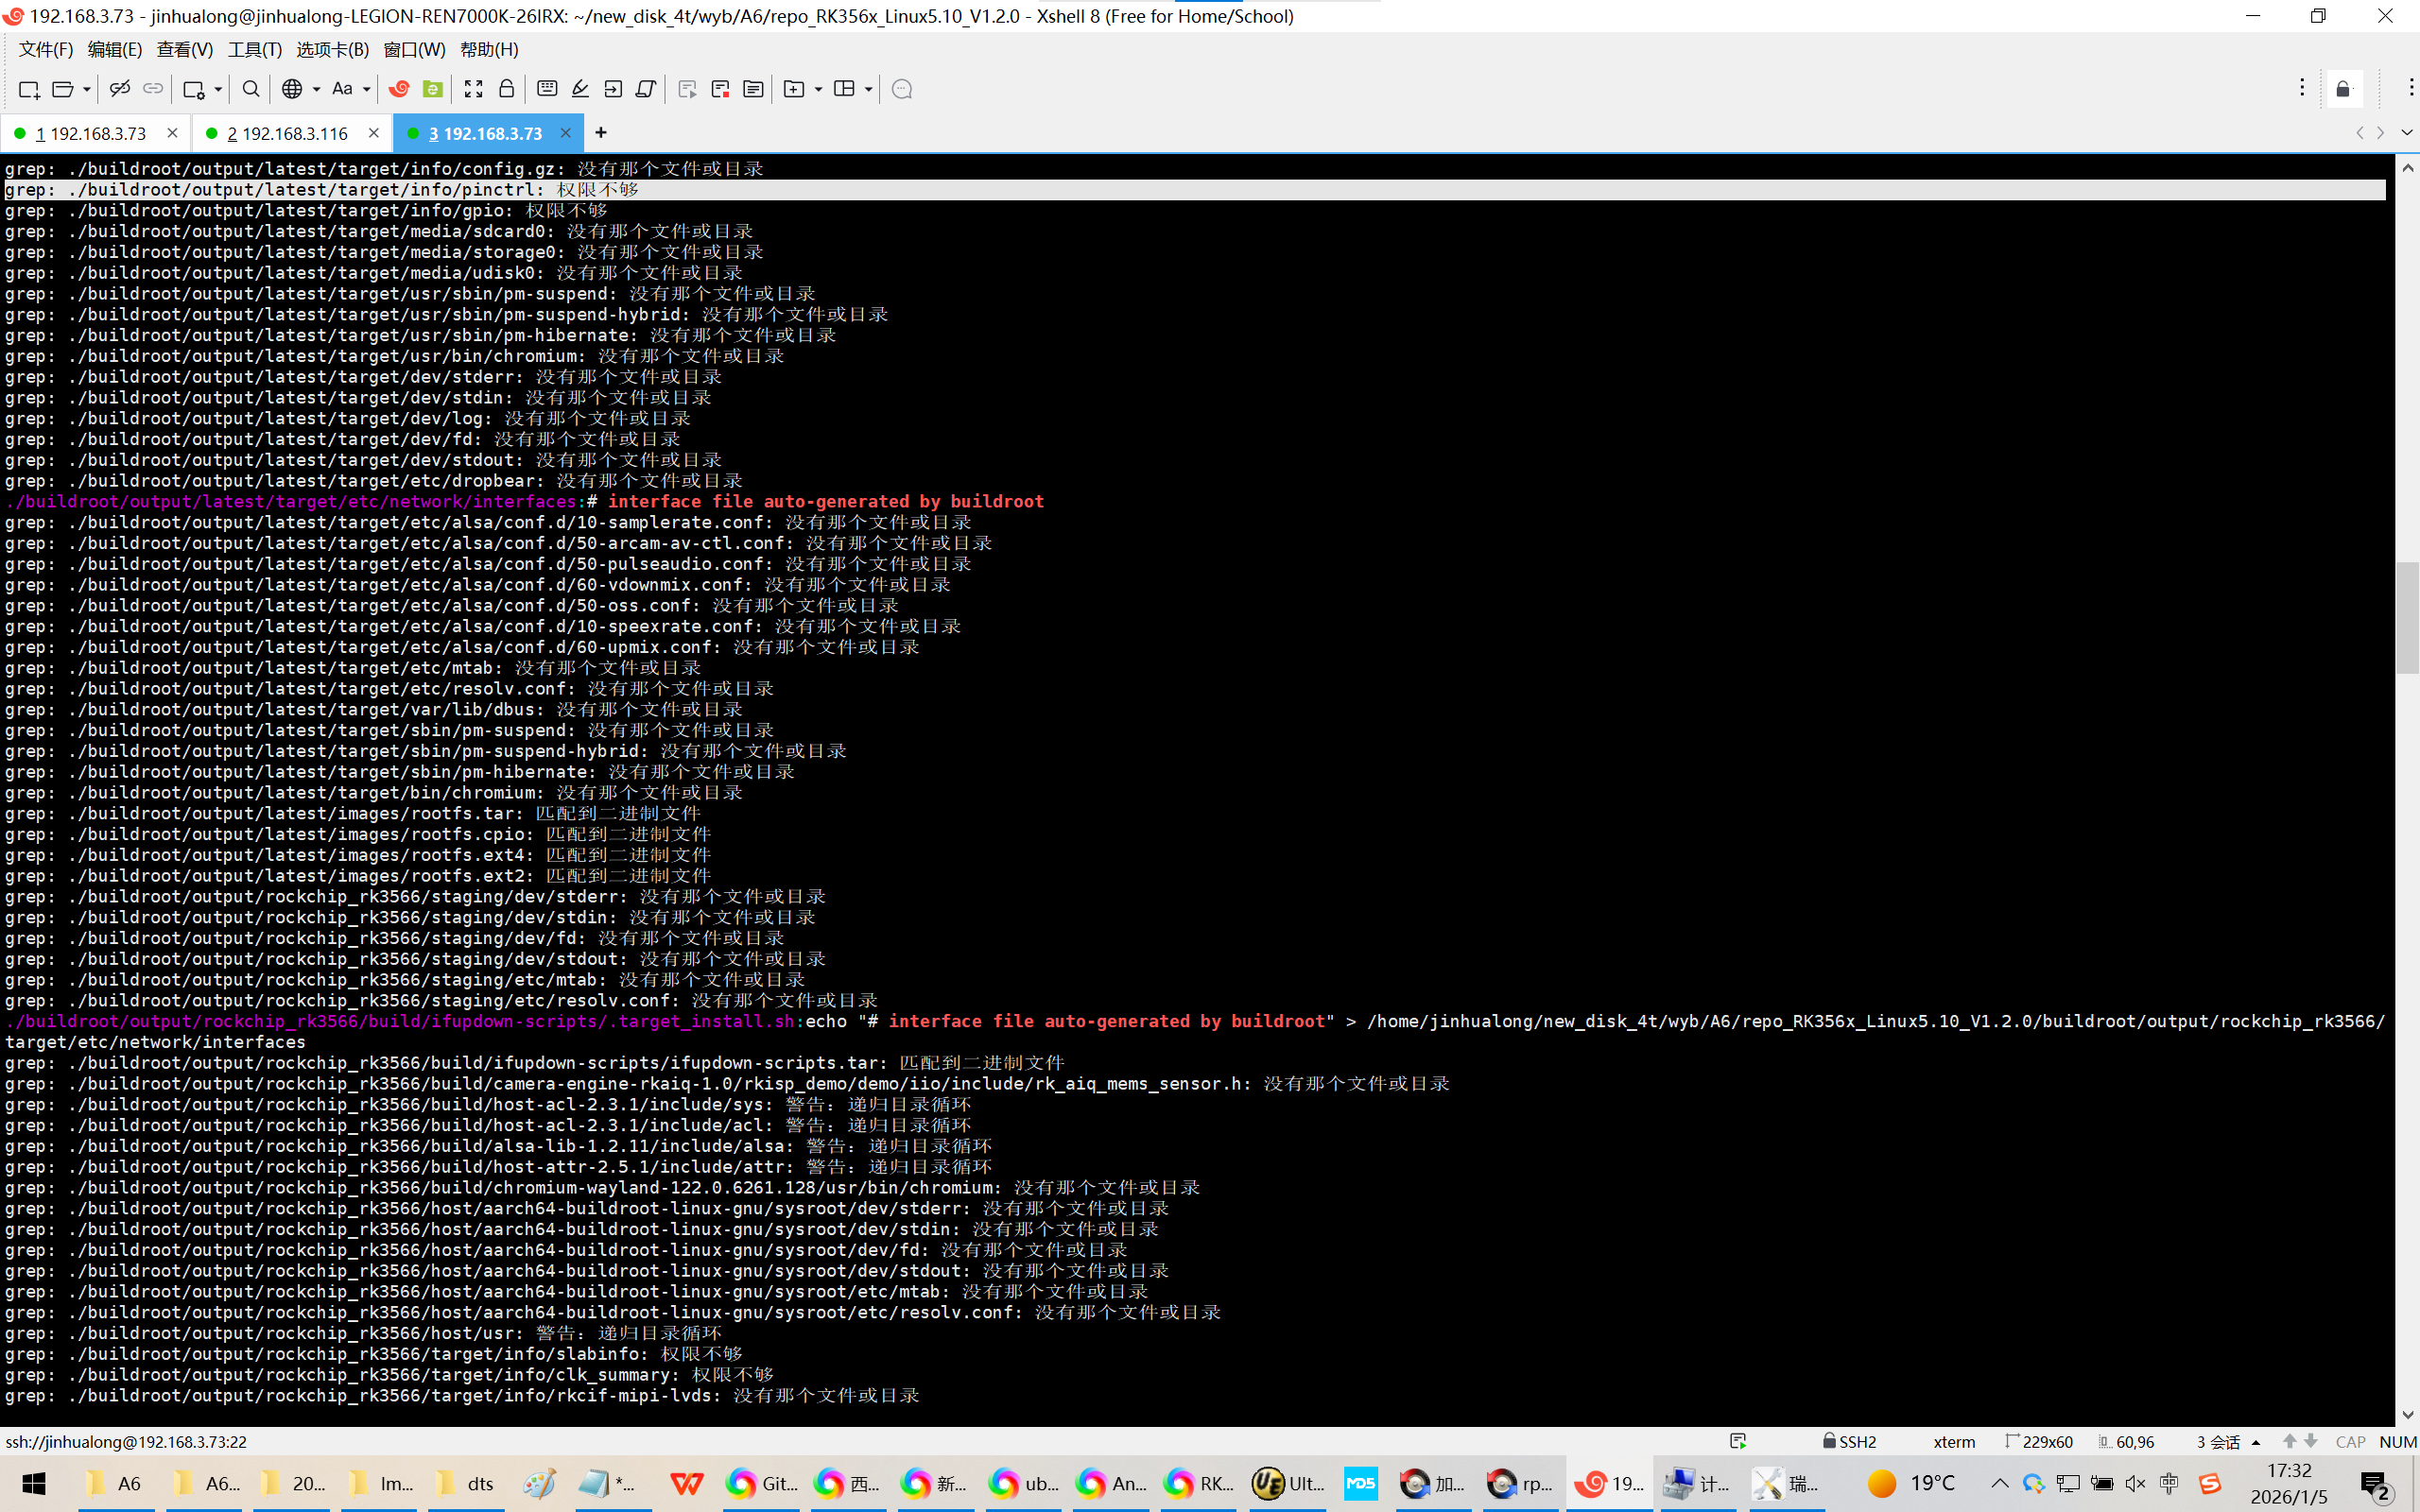Expand the Aa font dropdown
2420x1512 pixels.
coord(366,89)
